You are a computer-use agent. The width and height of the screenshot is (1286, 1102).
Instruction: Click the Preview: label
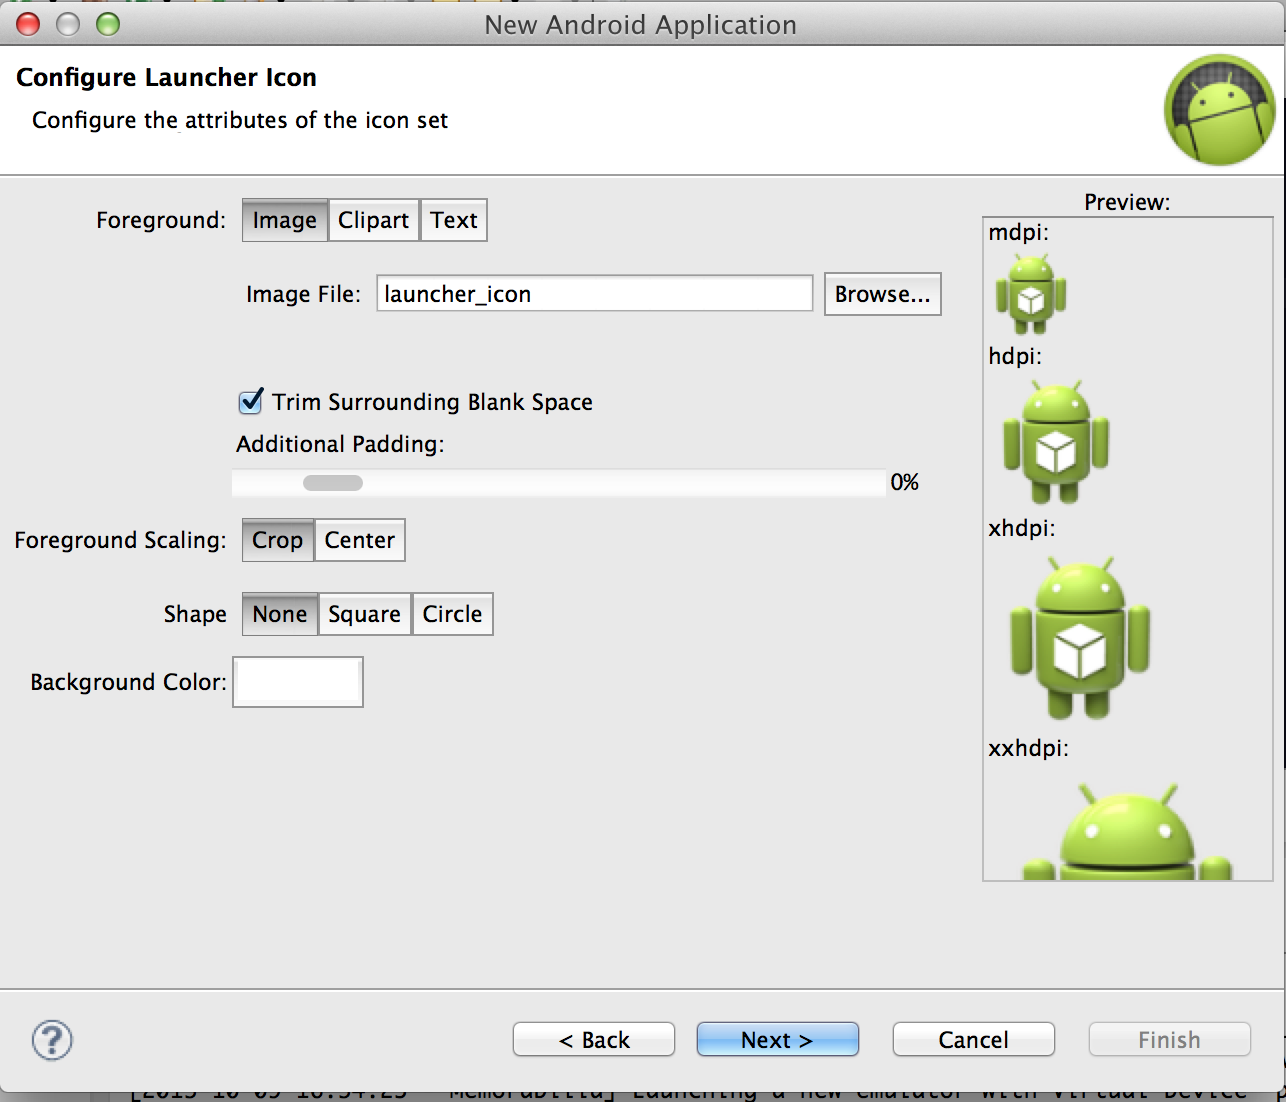[x=1127, y=202]
